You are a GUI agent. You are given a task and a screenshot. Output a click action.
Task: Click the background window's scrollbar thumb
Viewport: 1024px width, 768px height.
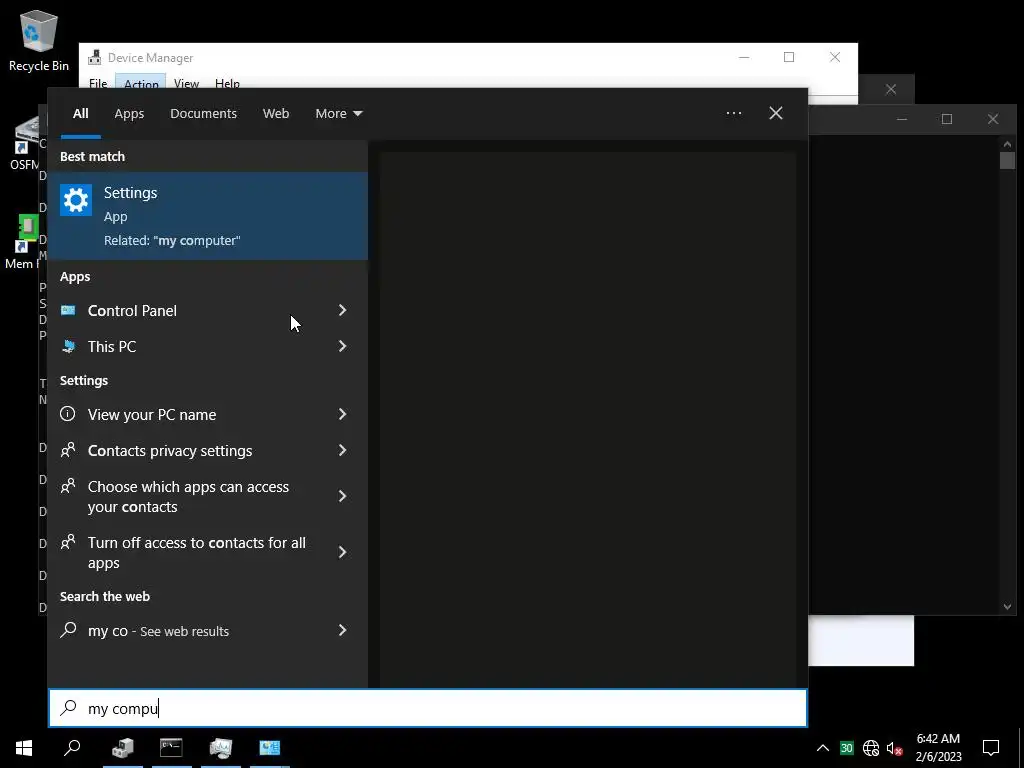point(1007,161)
